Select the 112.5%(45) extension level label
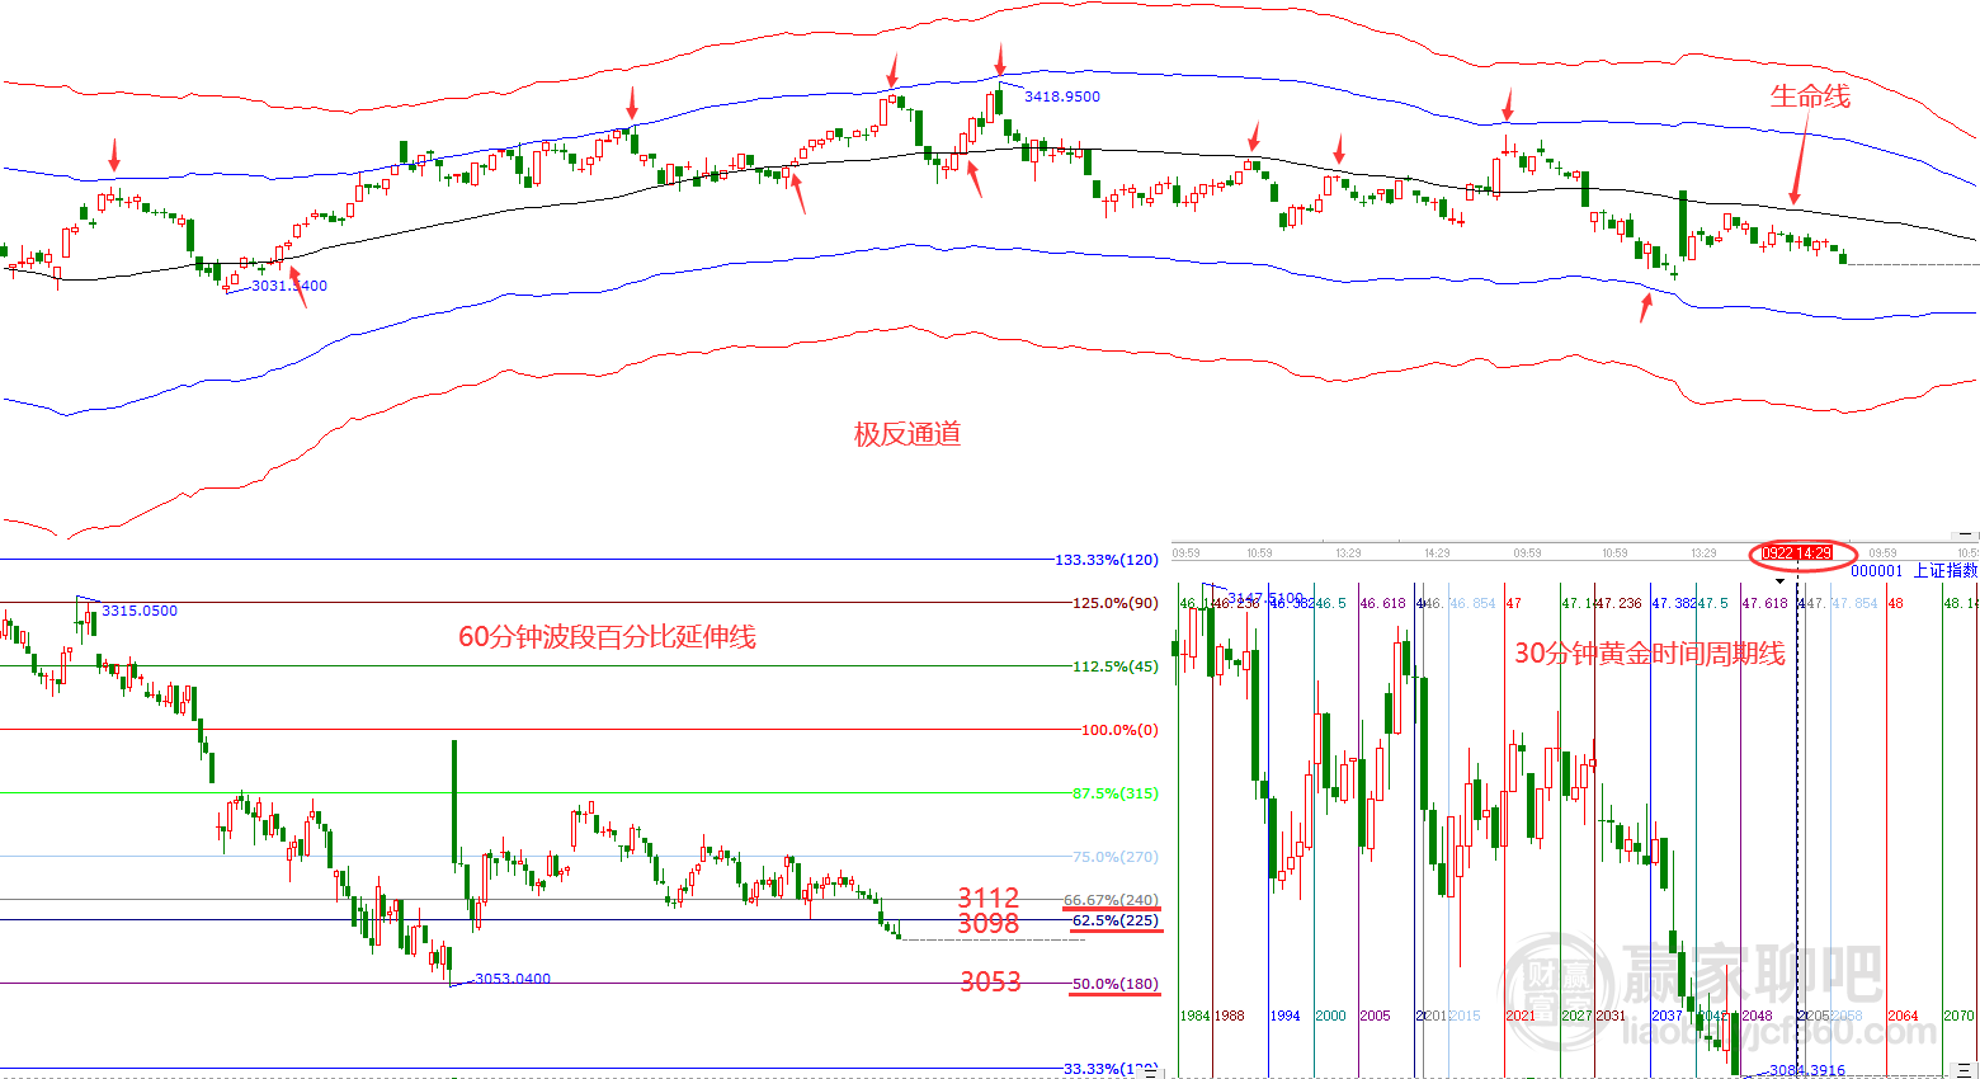The height and width of the screenshot is (1079, 1980). tap(1115, 667)
